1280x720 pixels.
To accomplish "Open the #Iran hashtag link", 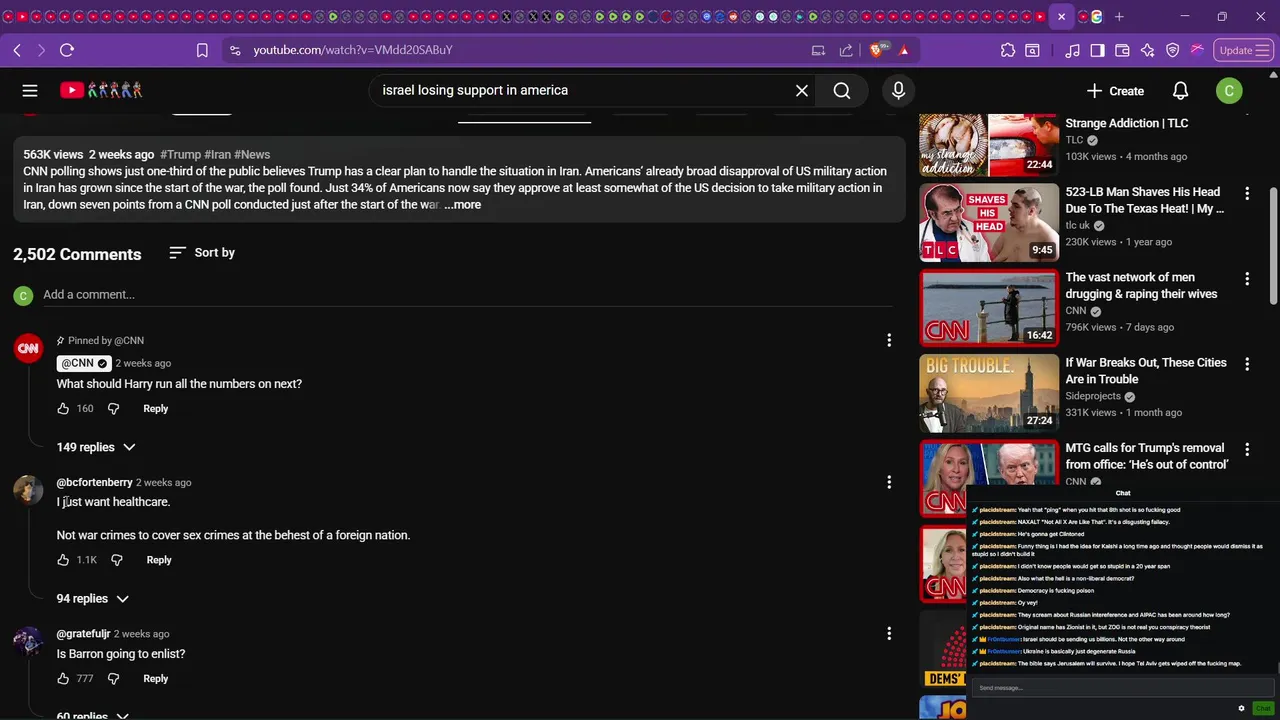I will tap(217, 154).
